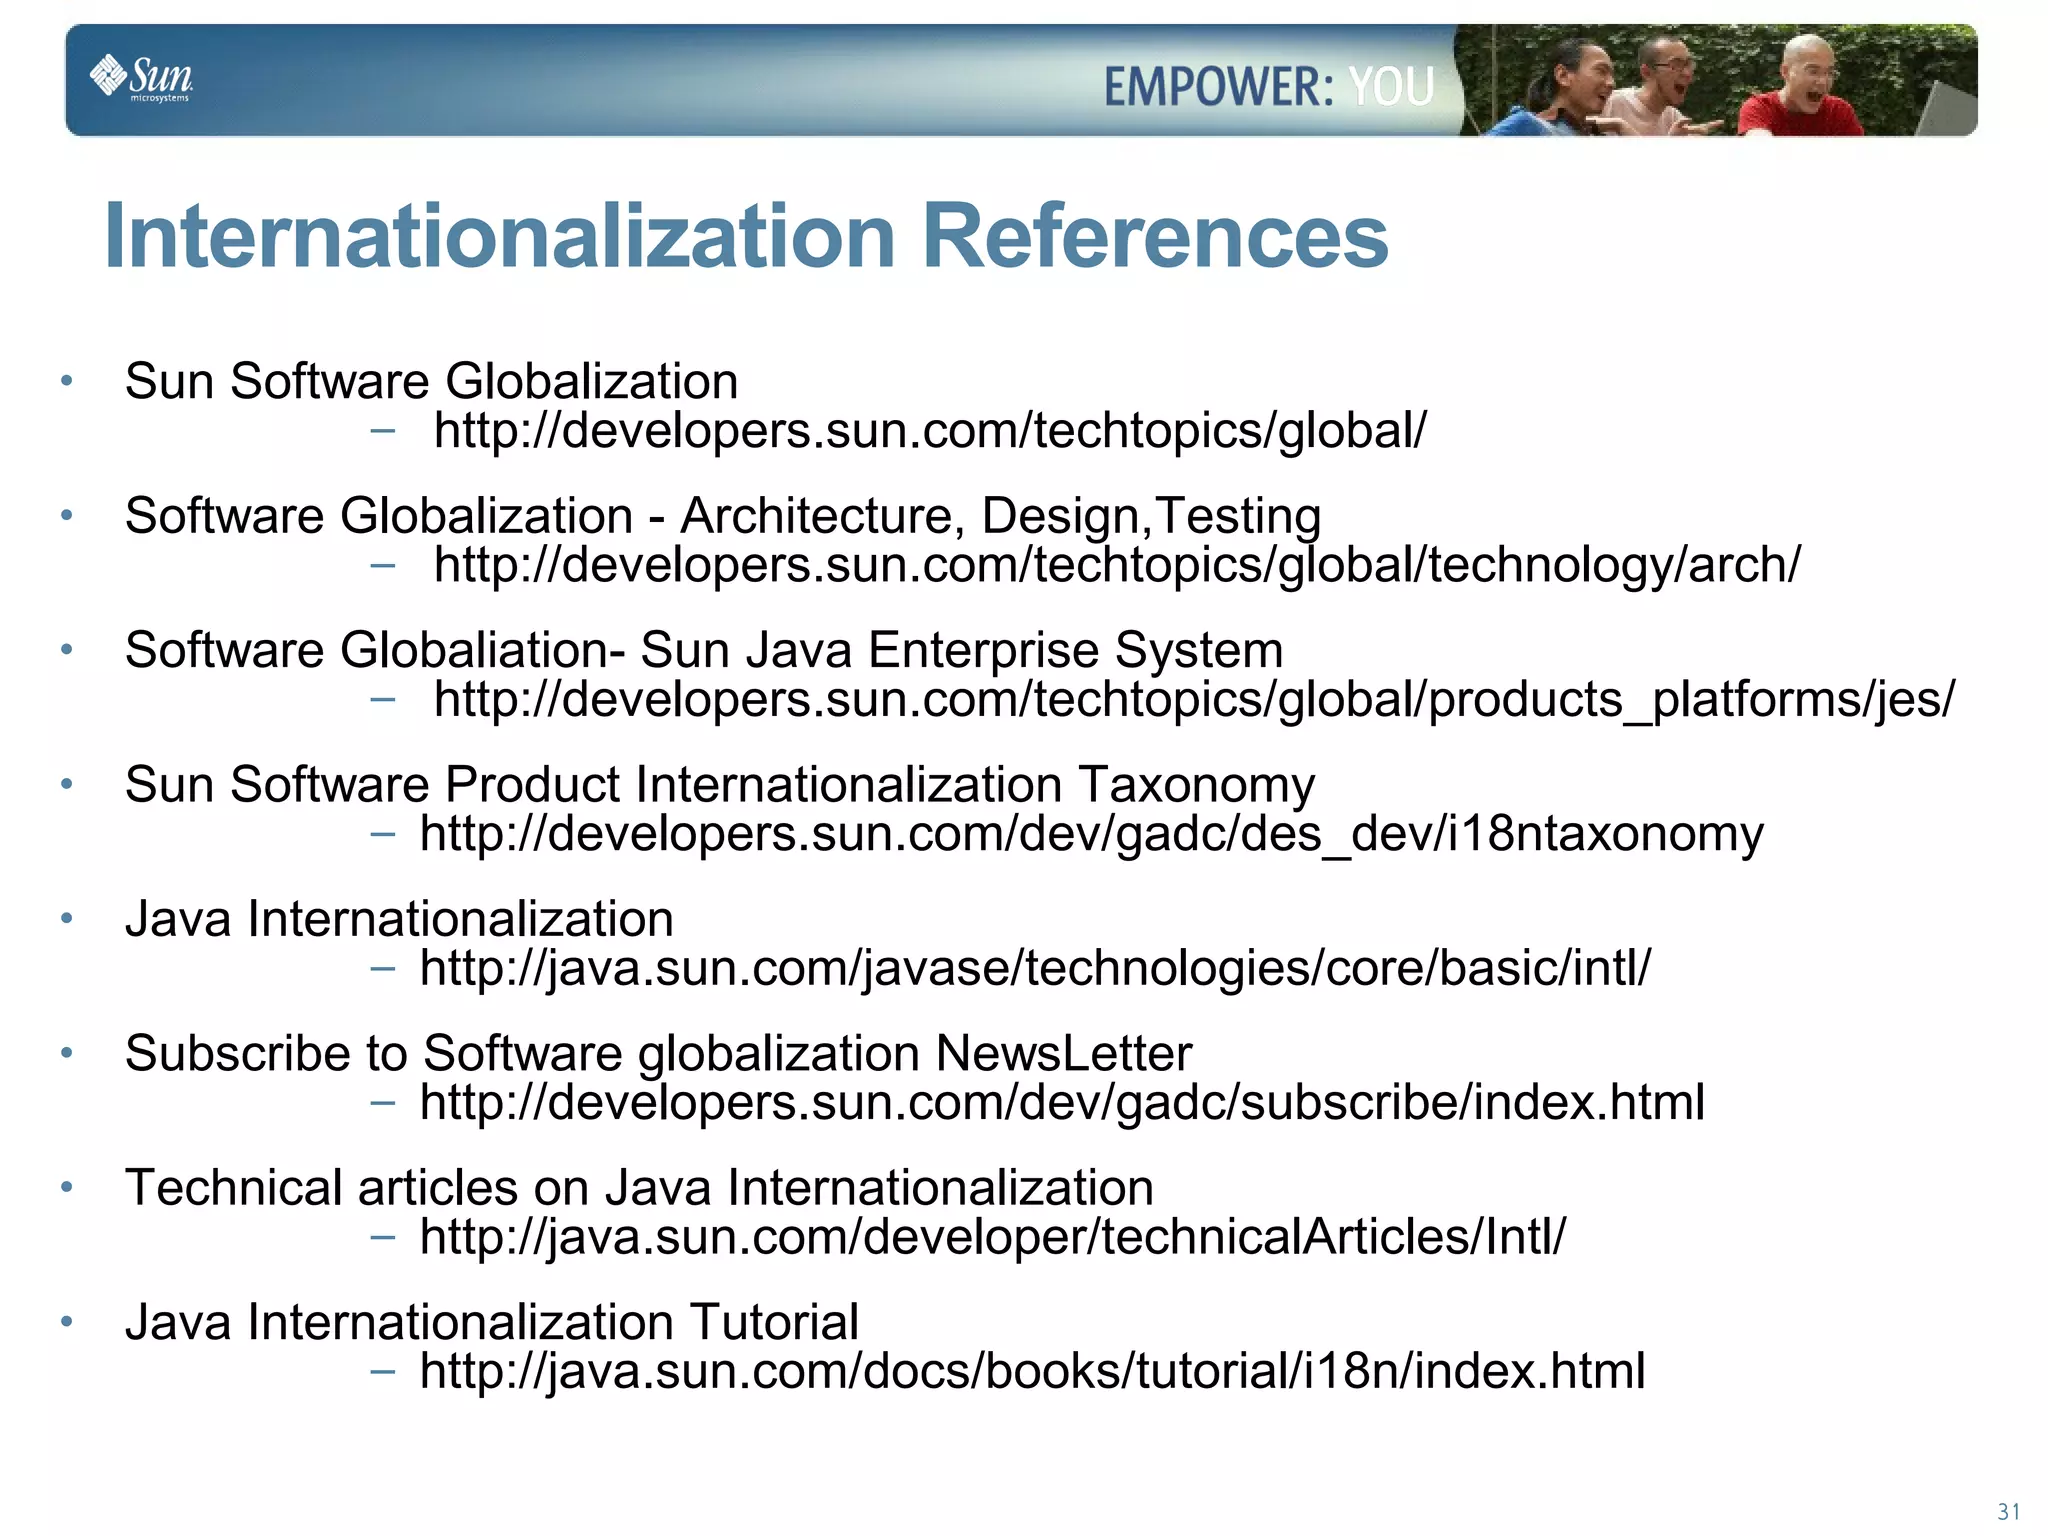Click the banner photo of laughing people
Viewport: 2048px width, 1536px height.
[x=1716, y=80]
